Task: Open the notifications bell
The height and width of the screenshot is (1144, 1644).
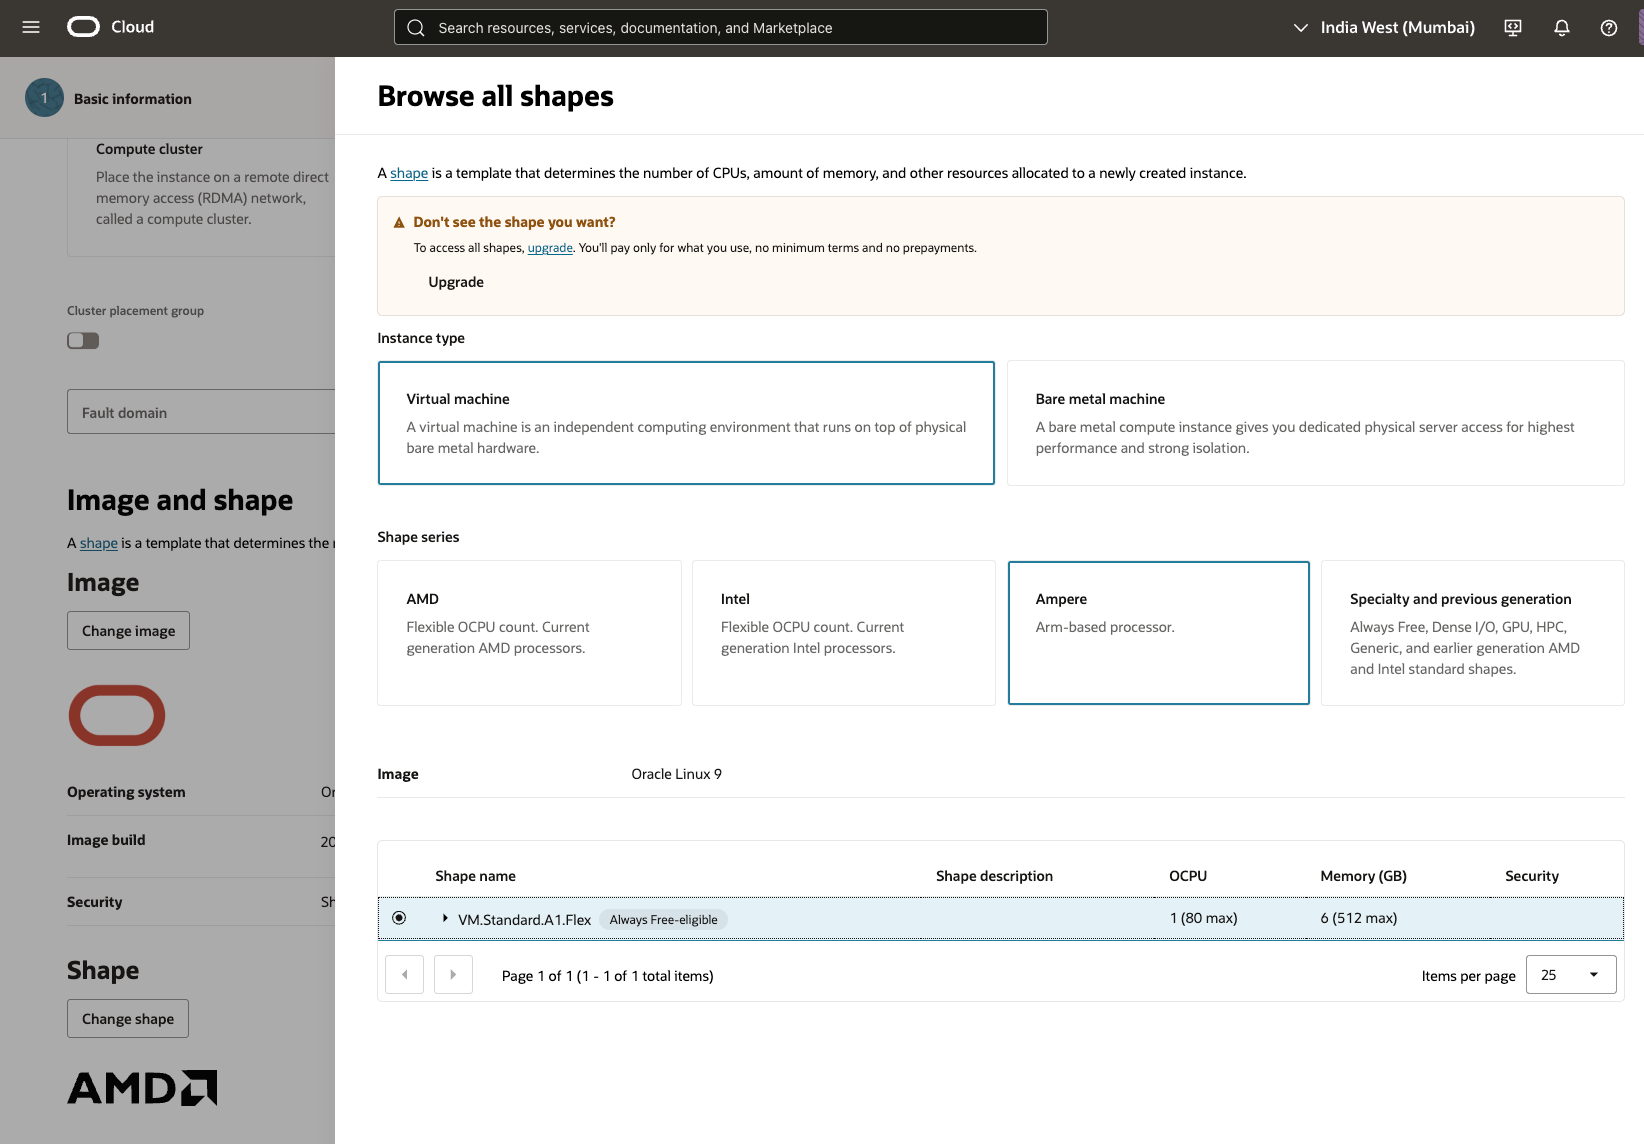Action: click(x=1561, y=28)
